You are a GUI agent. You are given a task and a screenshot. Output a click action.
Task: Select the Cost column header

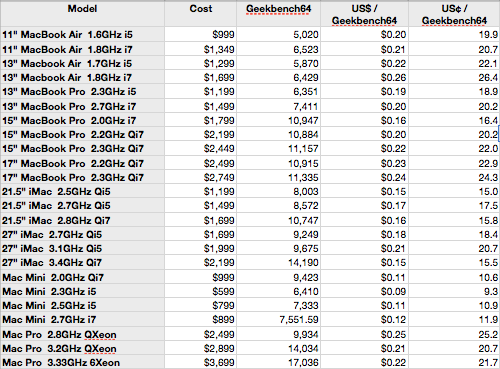point(200,14)
